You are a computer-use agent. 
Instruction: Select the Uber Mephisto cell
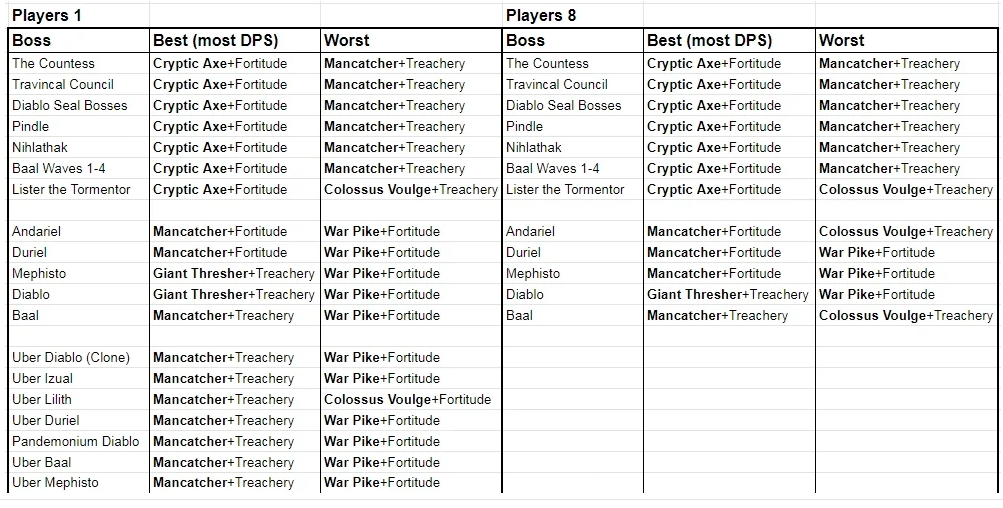(55, 483)
